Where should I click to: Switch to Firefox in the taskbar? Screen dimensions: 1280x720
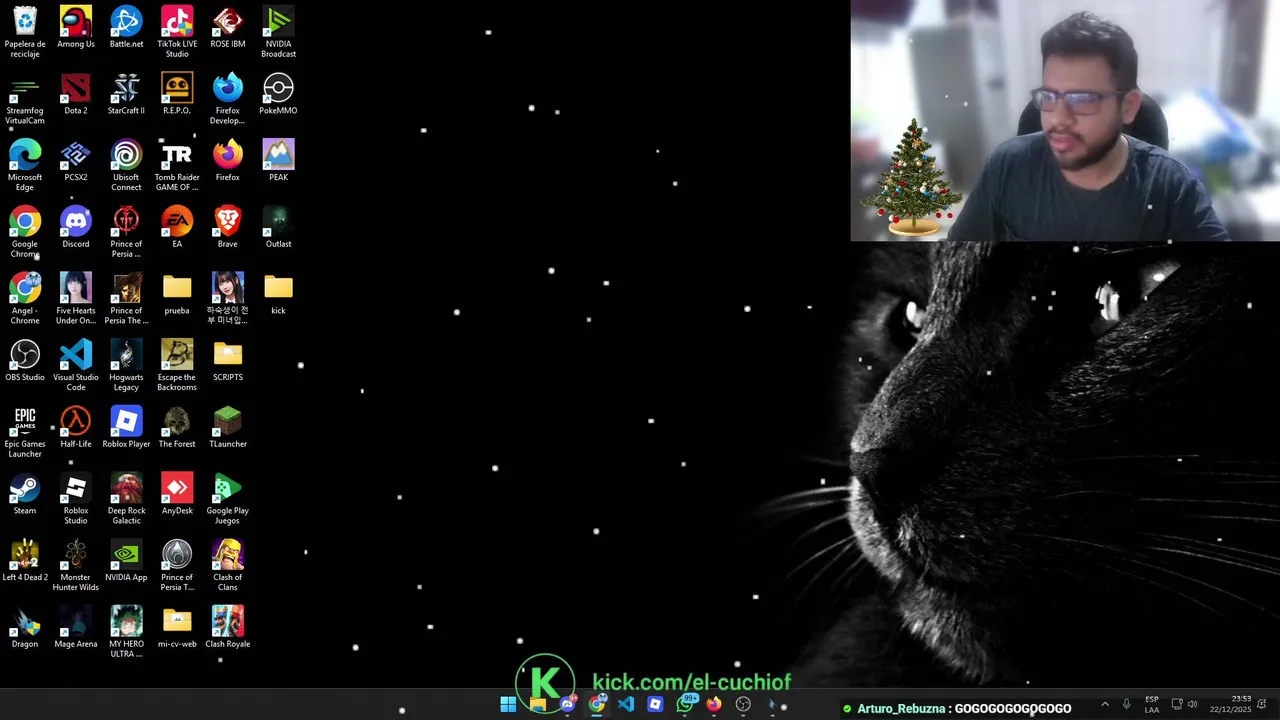(714, 705)
